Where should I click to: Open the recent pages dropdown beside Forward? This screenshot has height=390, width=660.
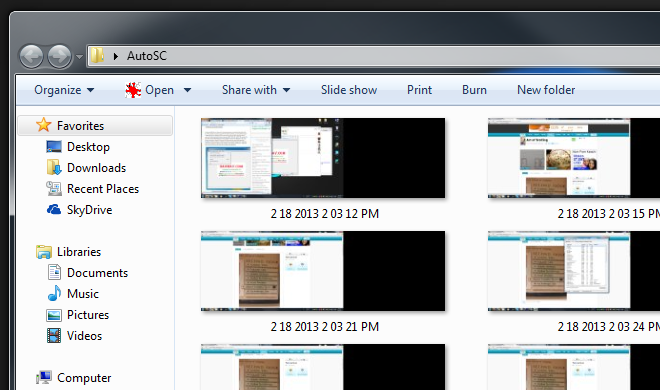(79, 56)
